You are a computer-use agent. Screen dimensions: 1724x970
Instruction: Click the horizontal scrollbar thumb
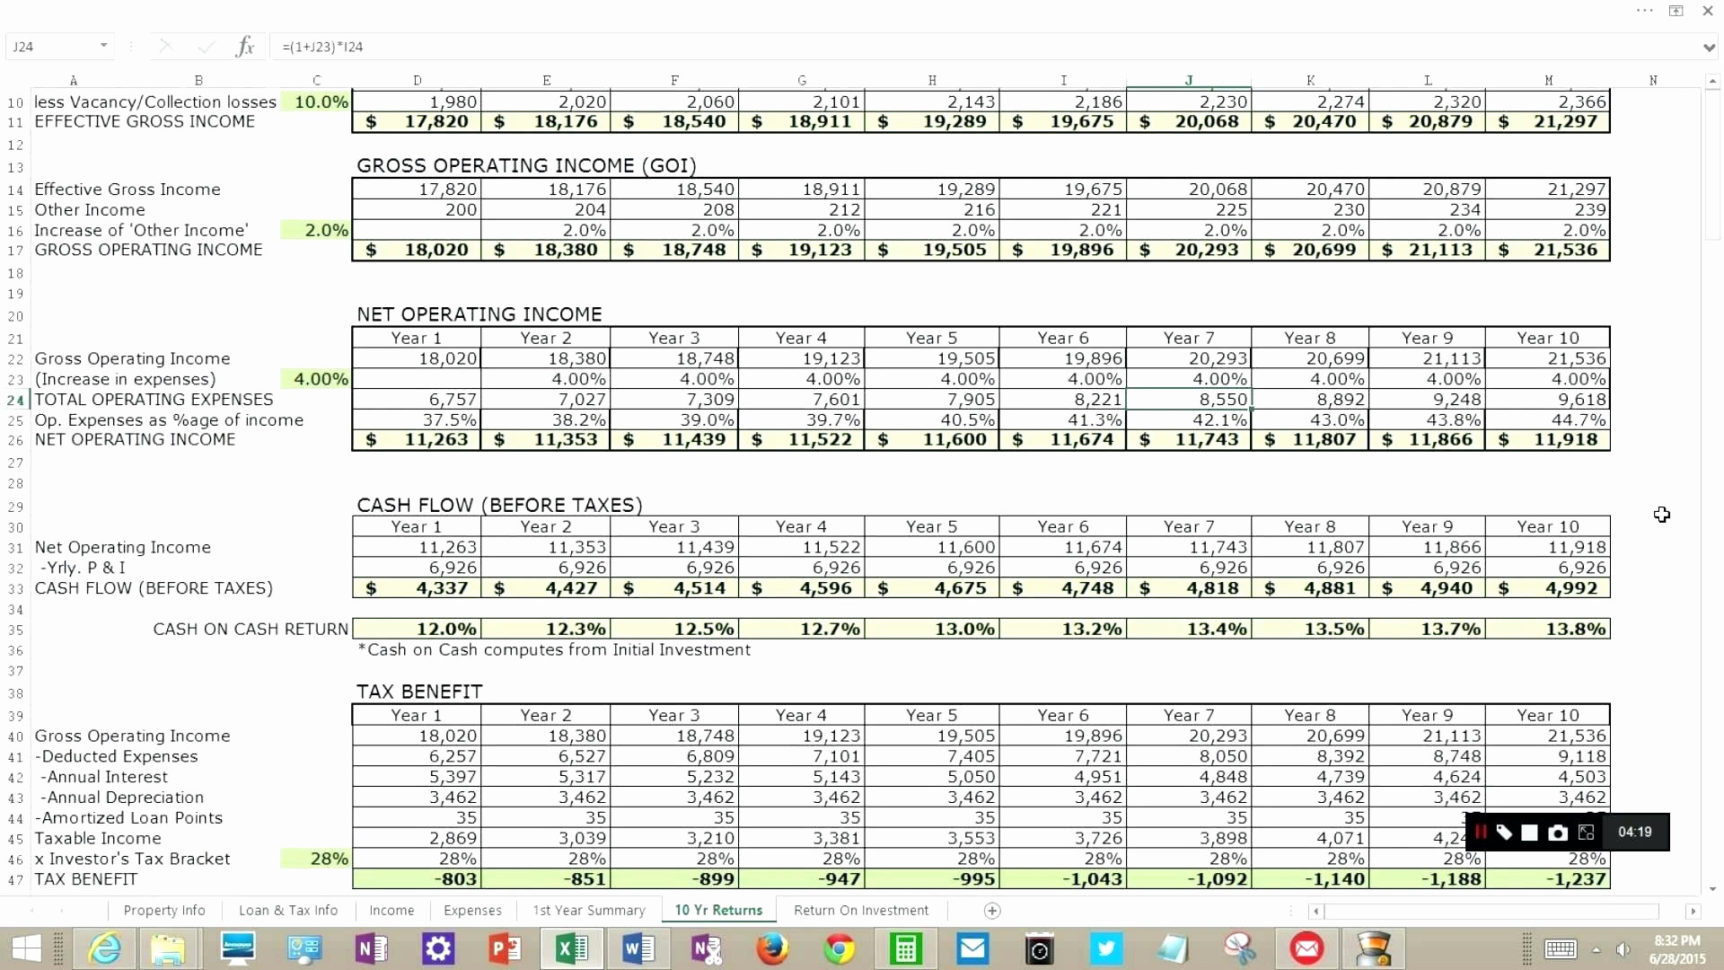tap(1490, 911)
